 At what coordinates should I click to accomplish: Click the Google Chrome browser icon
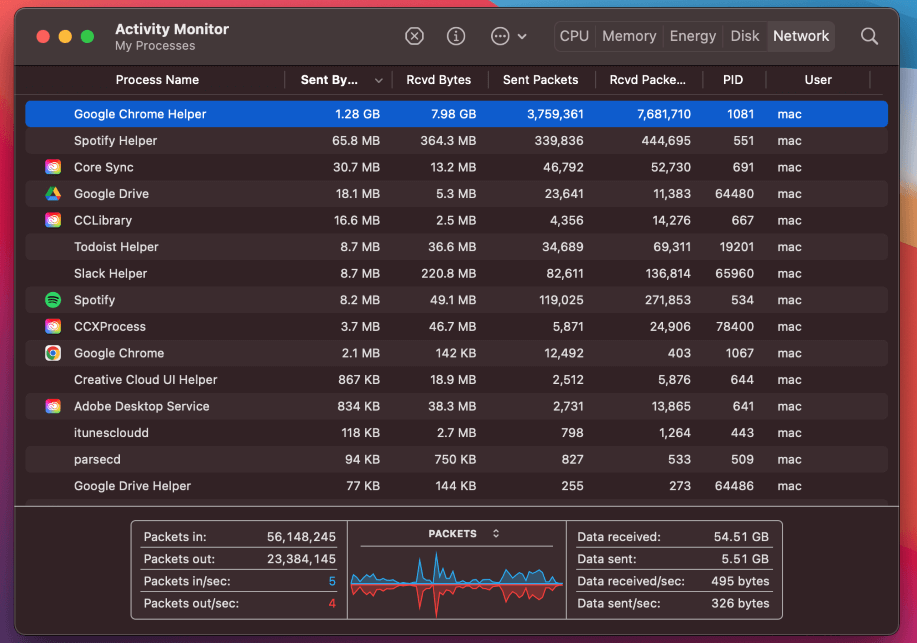click(53, 353)
